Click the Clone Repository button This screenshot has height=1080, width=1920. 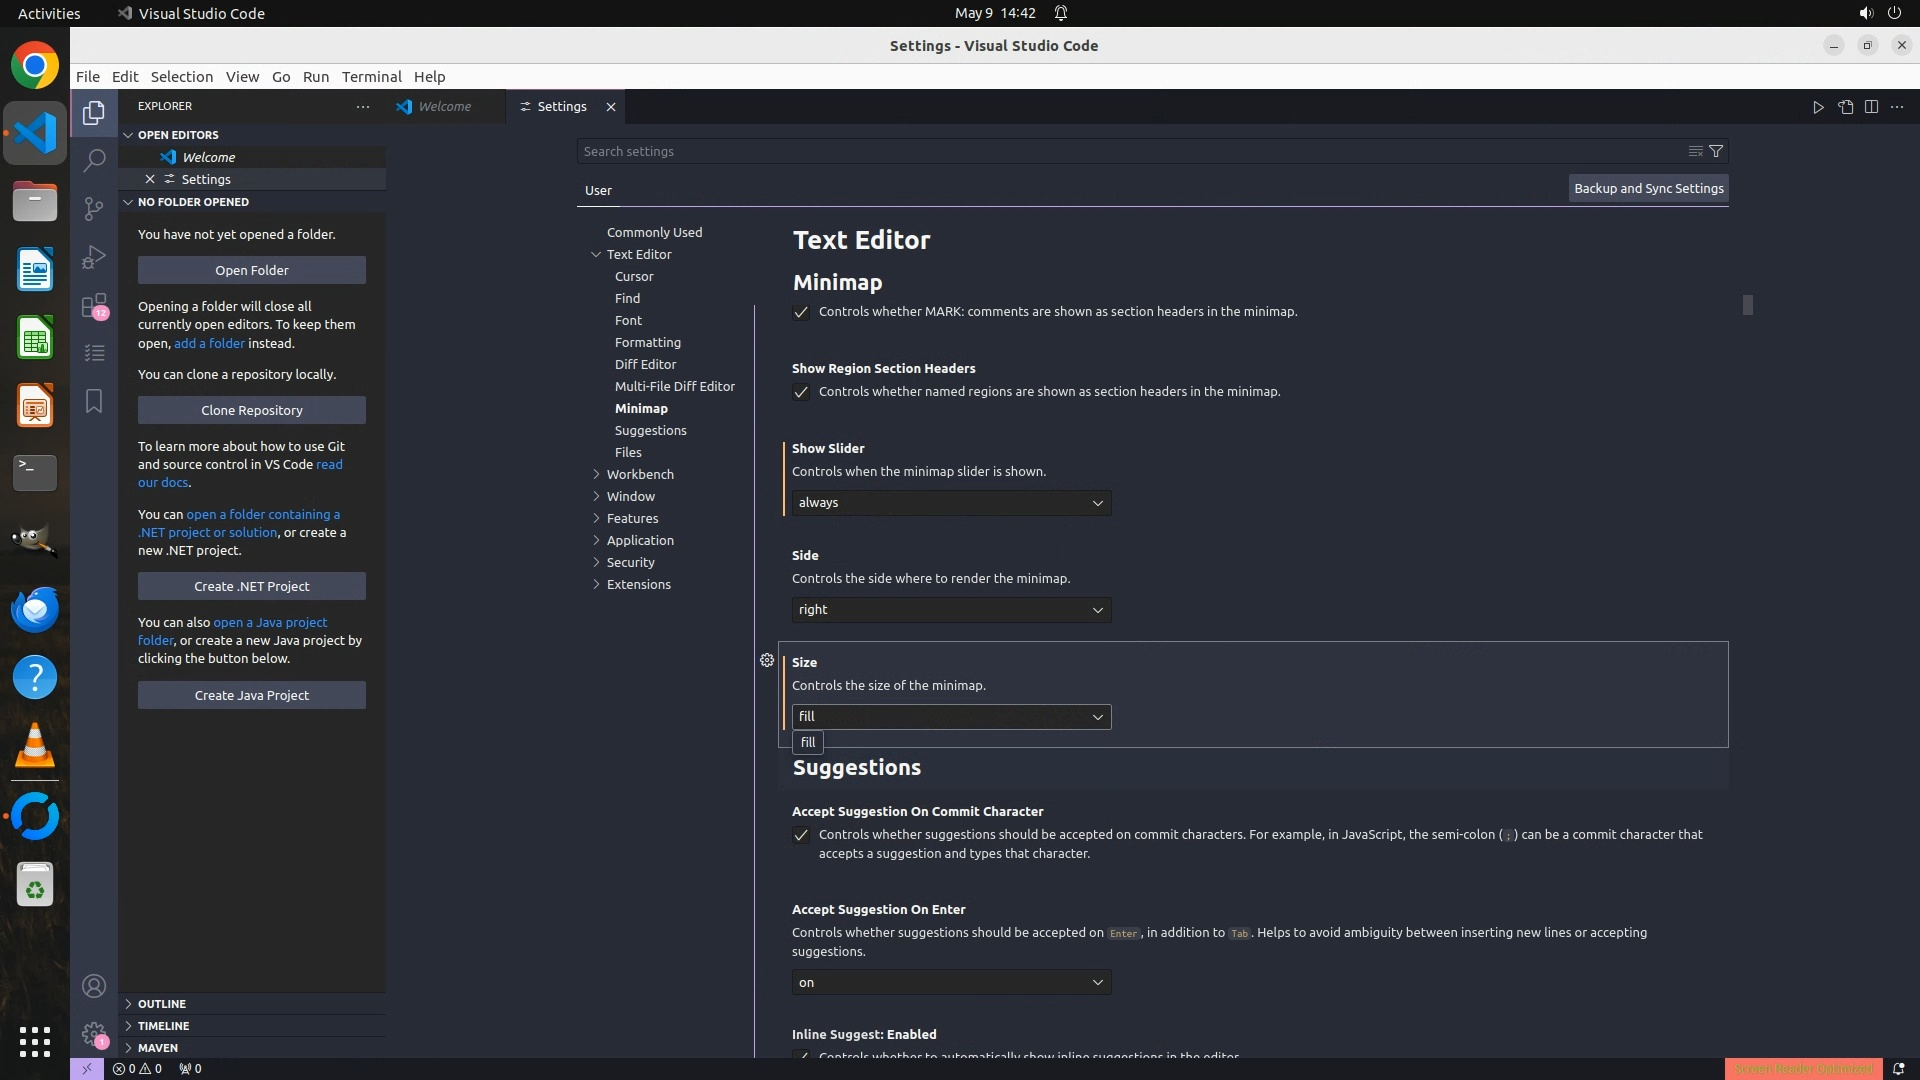(252, 410)
